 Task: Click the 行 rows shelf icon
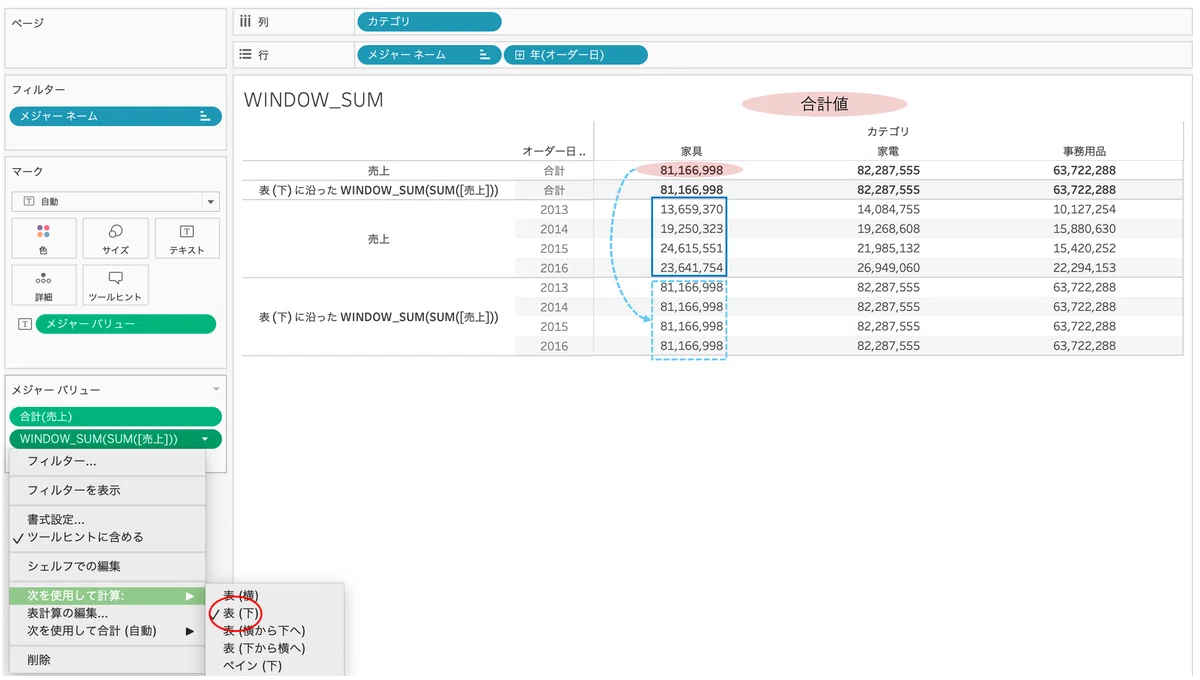[245, 55]
